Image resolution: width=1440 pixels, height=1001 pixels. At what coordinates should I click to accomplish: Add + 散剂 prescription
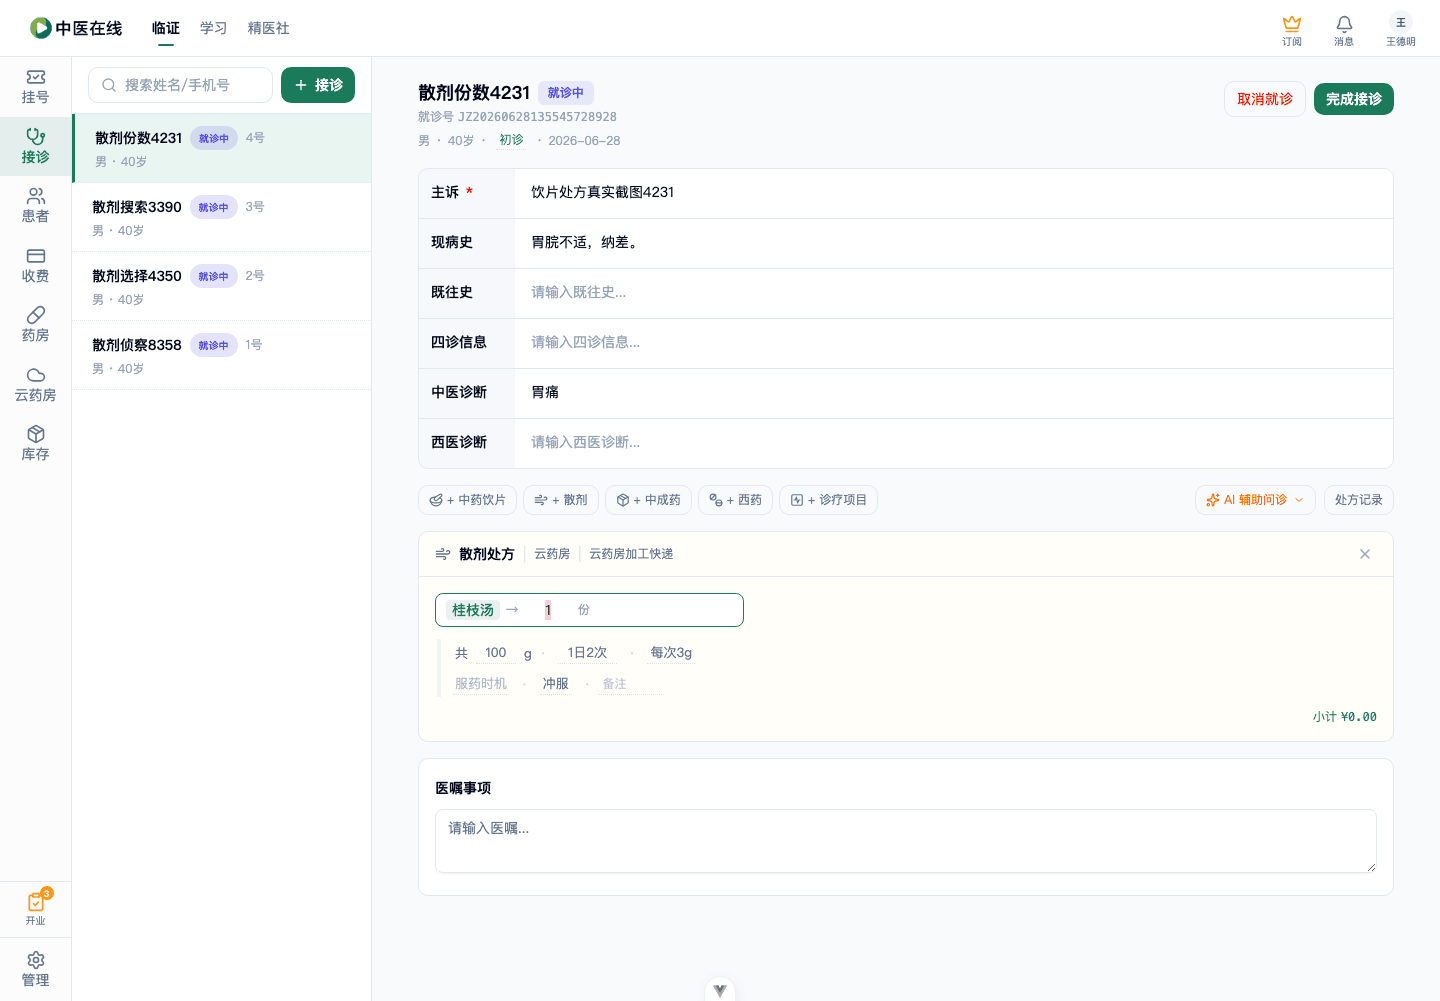click(x=561, y=500)
